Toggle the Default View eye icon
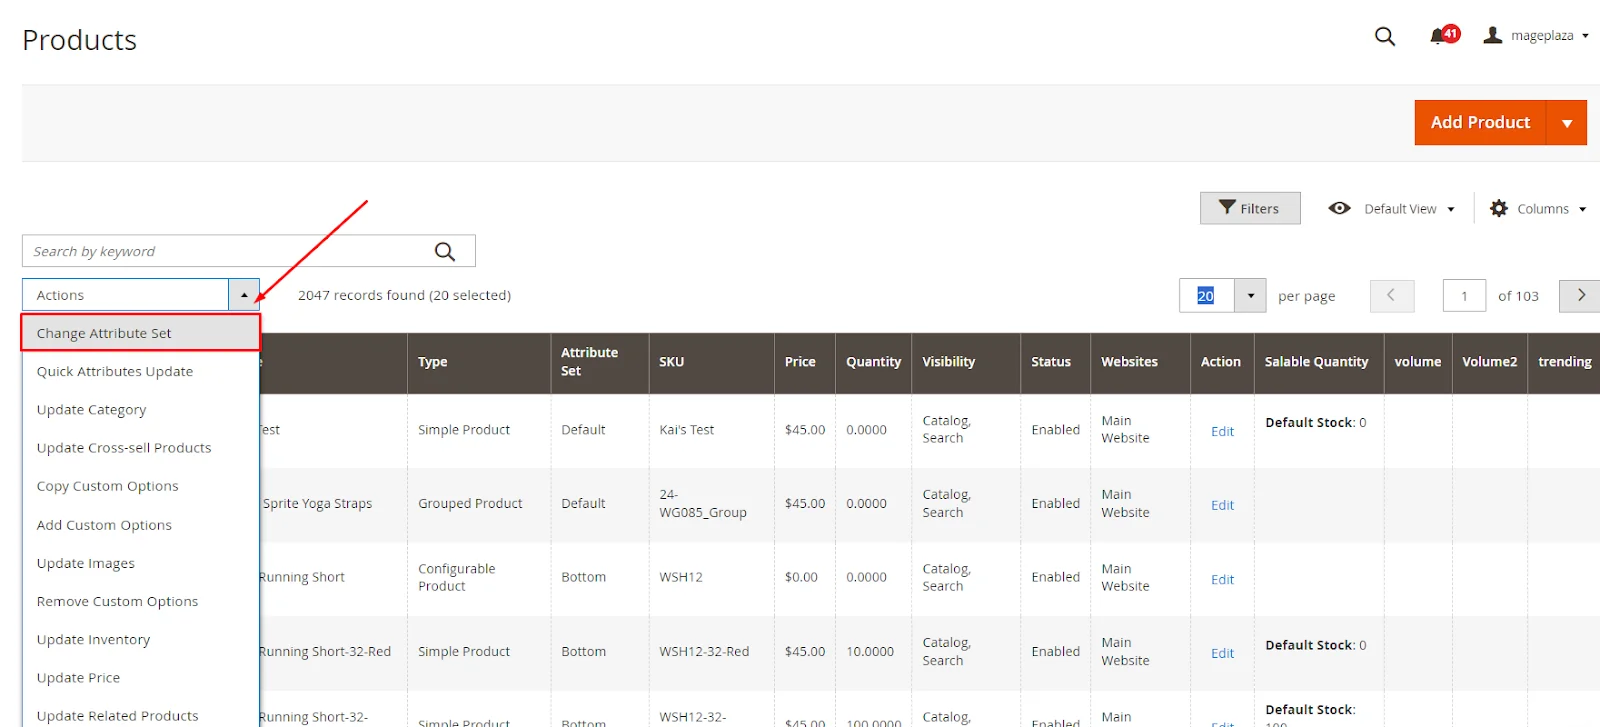This screenshot has width=1600, height=727. click(x=1339, y=208)
